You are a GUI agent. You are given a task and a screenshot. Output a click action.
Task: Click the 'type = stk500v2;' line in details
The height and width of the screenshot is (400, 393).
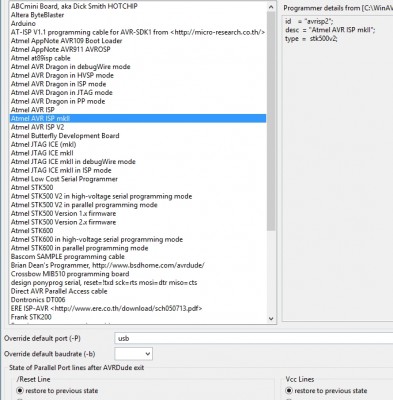[311, 39]
